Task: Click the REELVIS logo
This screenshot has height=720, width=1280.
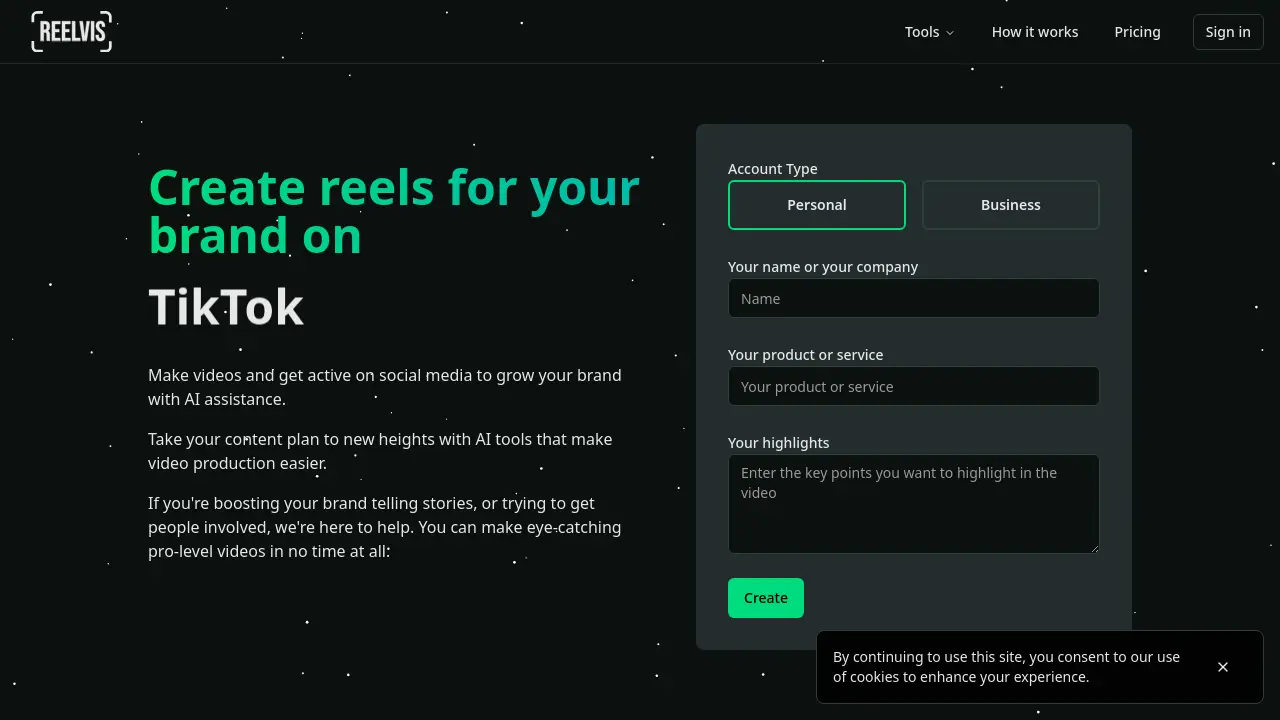Action: tap(71, 31)
